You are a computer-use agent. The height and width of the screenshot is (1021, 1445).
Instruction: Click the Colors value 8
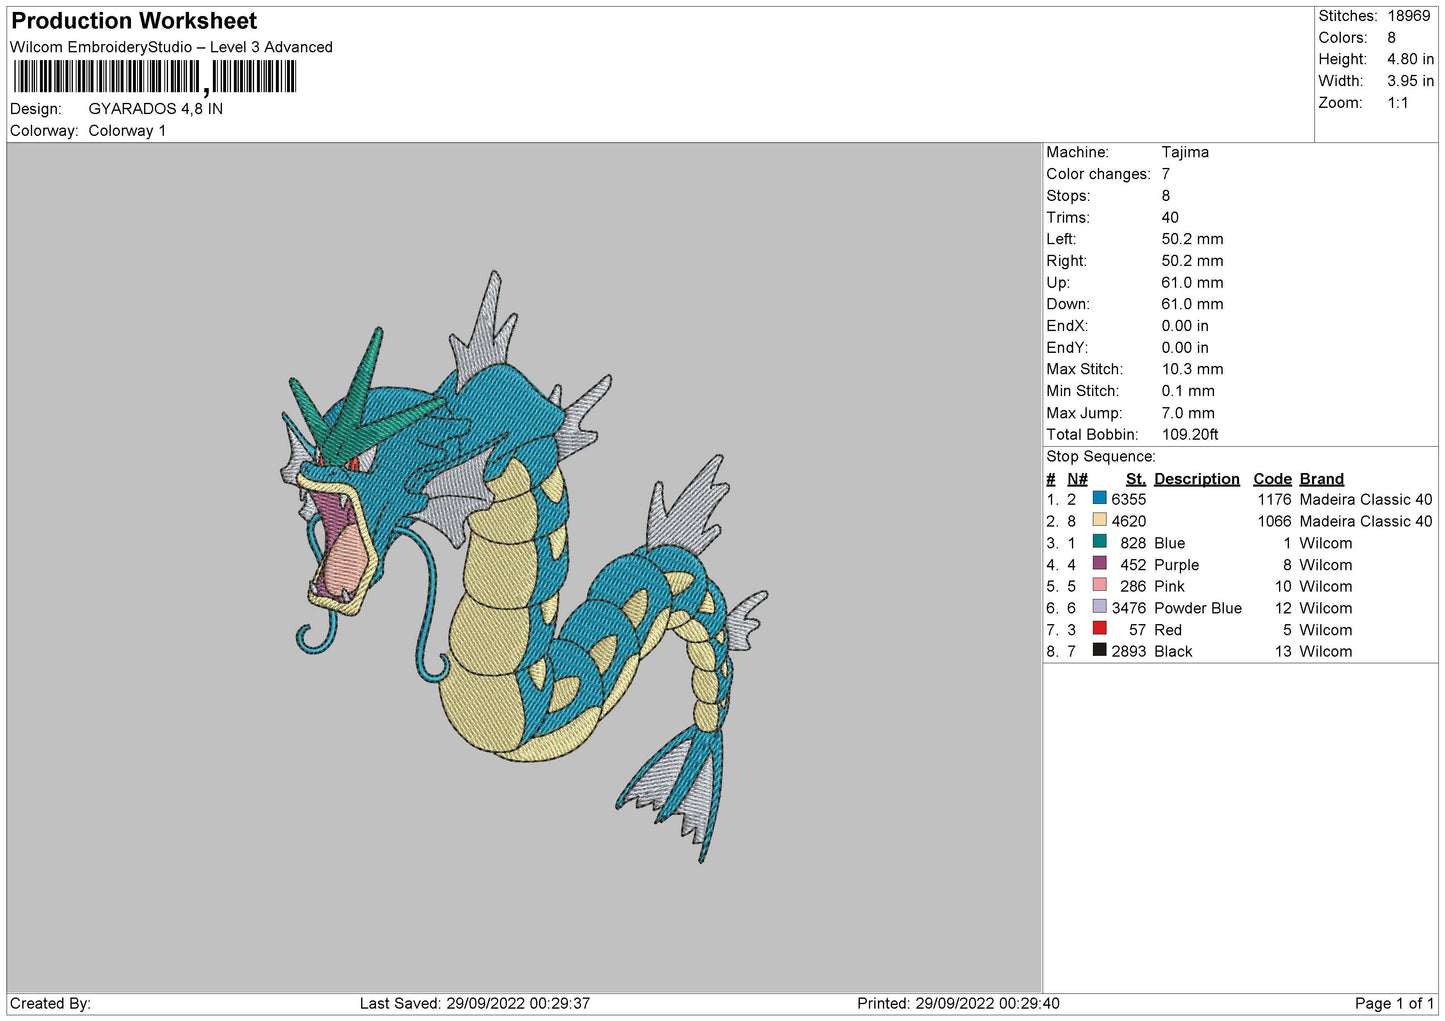coord(1391,38)
